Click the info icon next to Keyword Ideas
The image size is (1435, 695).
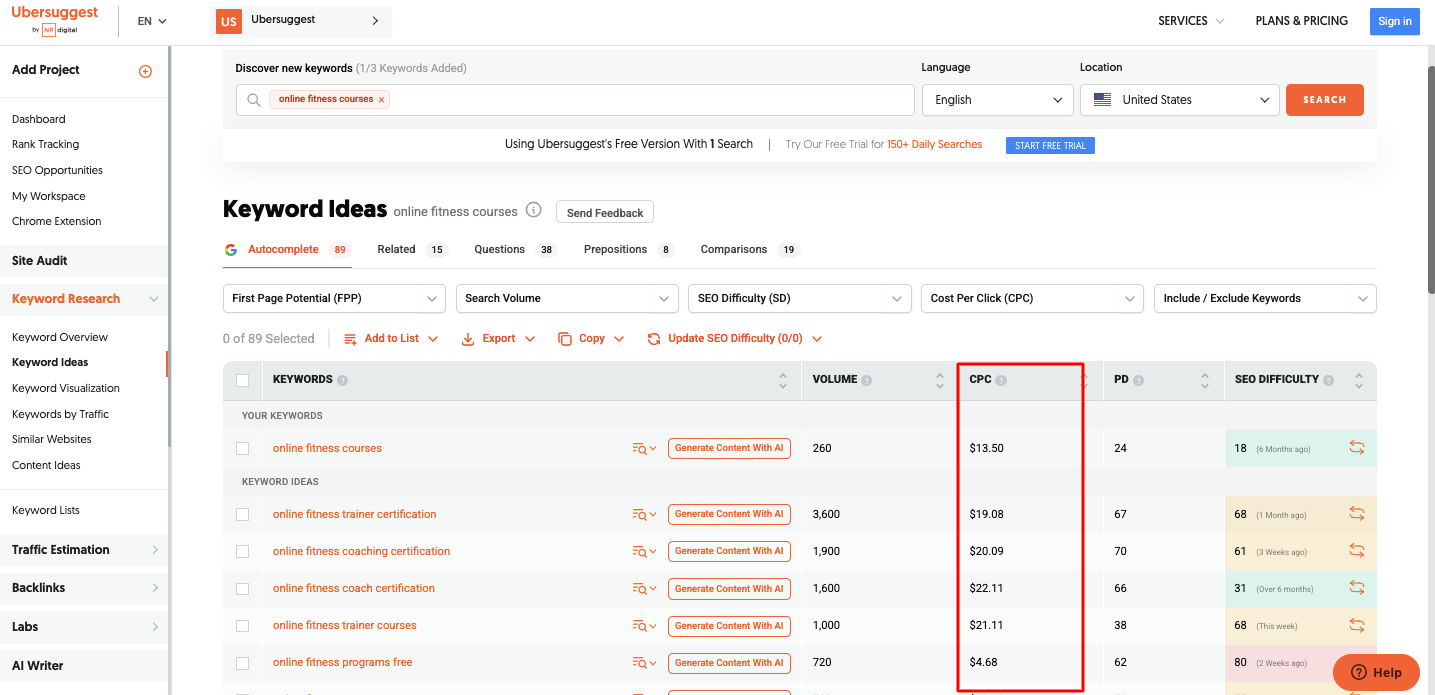tap(534, 210)
